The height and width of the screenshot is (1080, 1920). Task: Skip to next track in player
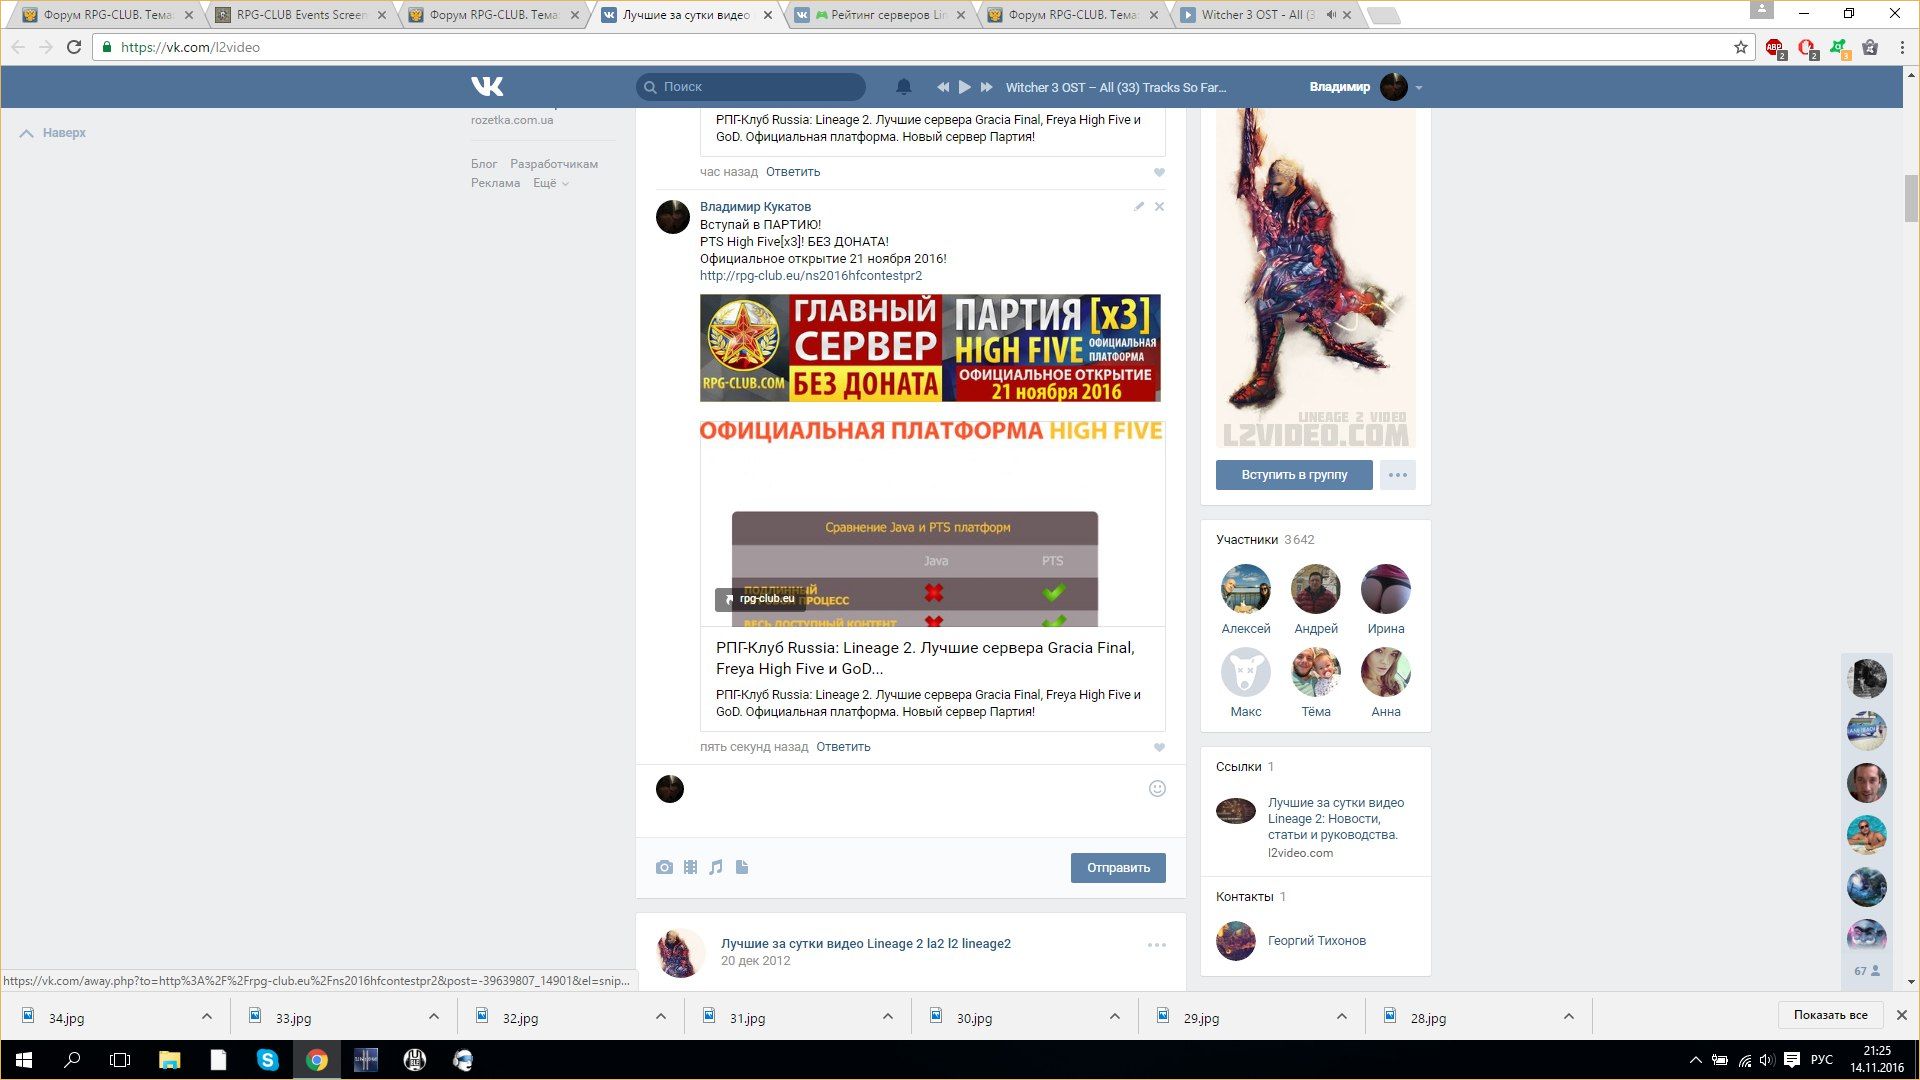pyautogui.click(x=986, y=87)
